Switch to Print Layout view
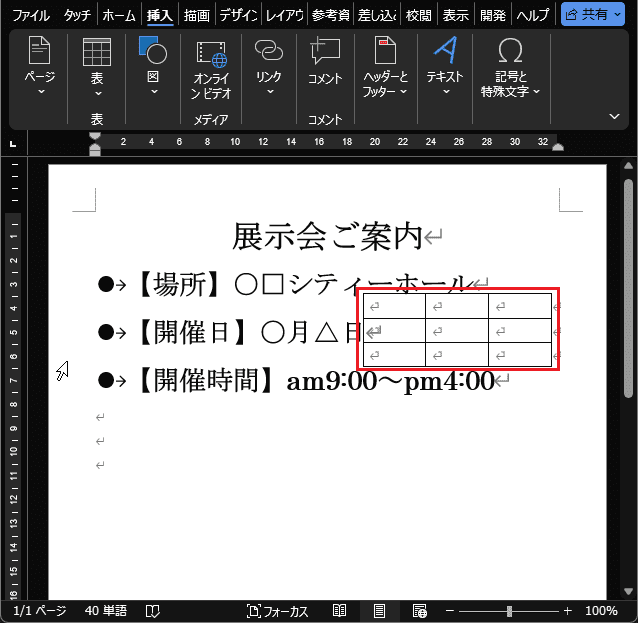Screen dimensions: 638x623 pyautogui.click(x=379, y=610)
